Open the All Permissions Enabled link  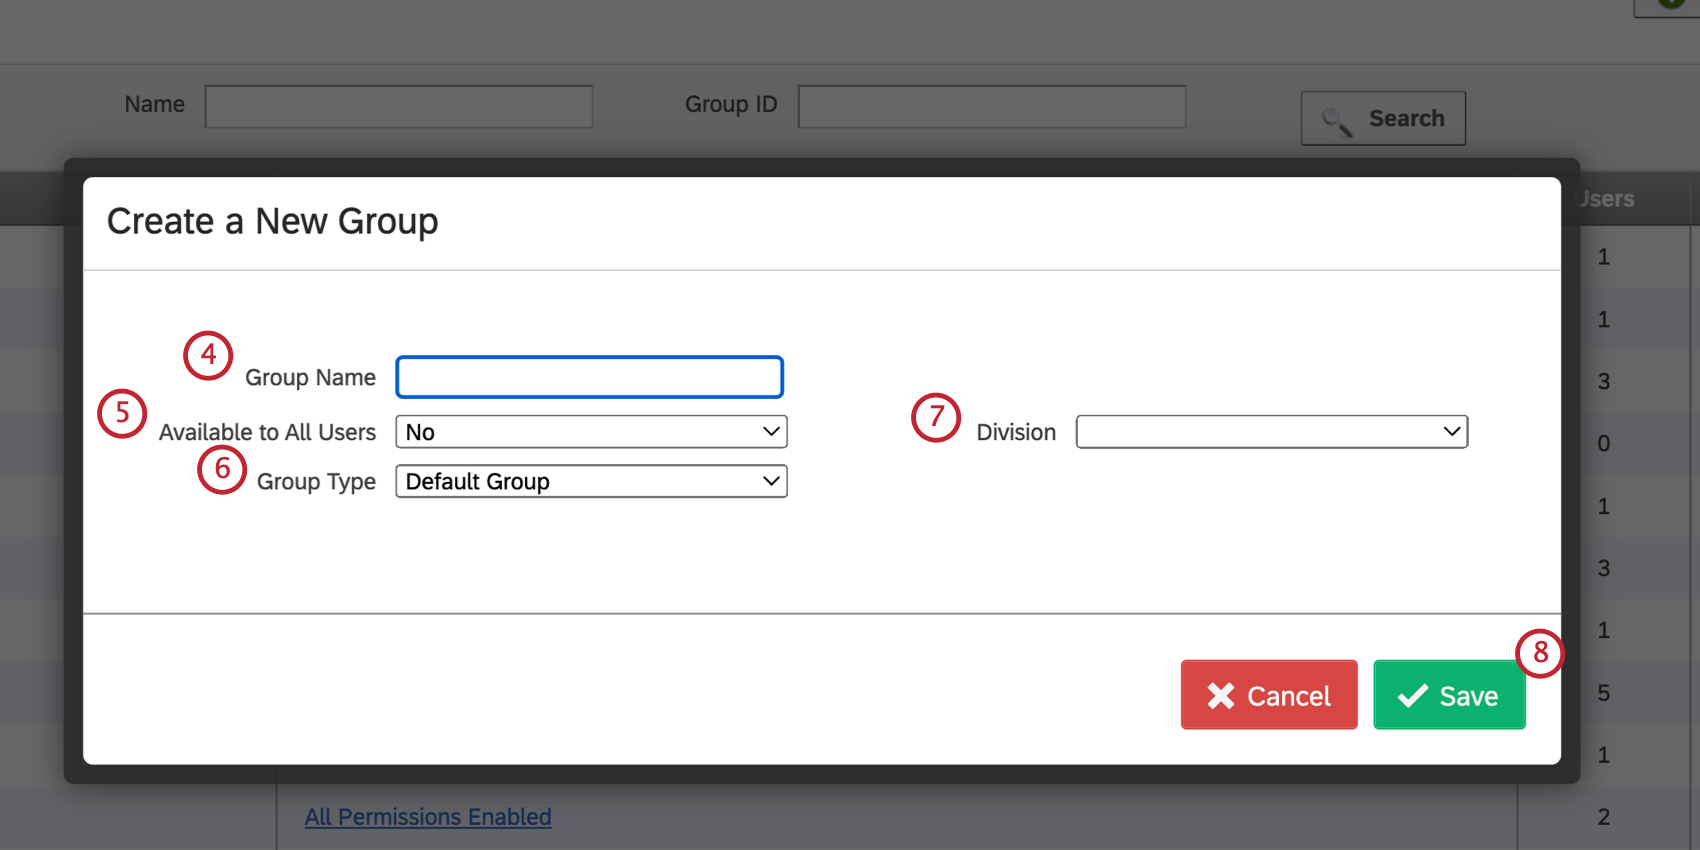coord(428,817)
